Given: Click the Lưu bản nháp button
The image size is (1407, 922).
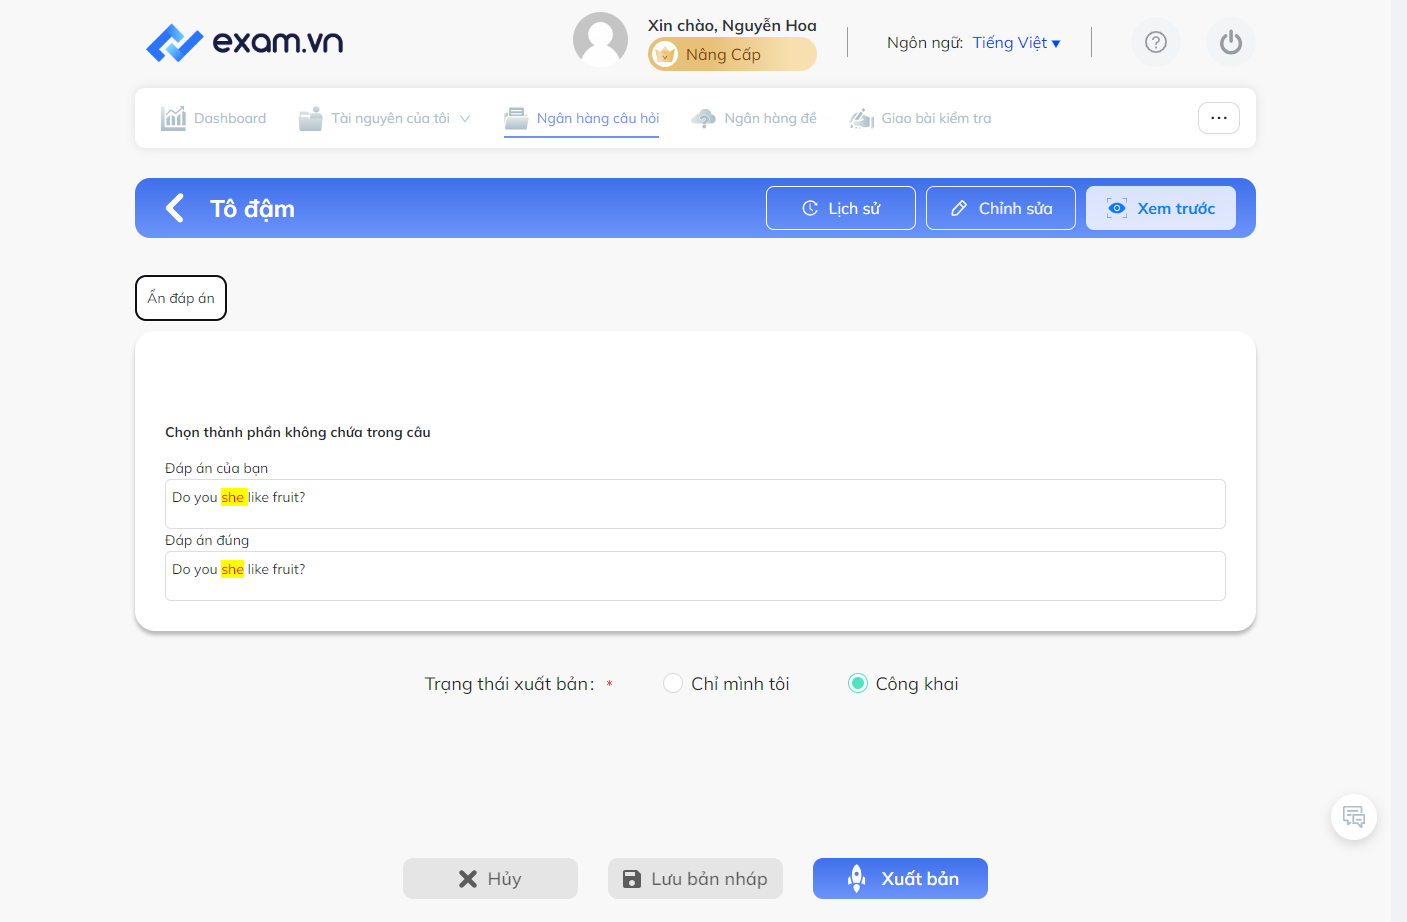Looking at the screenshot, I should point(695,878).
